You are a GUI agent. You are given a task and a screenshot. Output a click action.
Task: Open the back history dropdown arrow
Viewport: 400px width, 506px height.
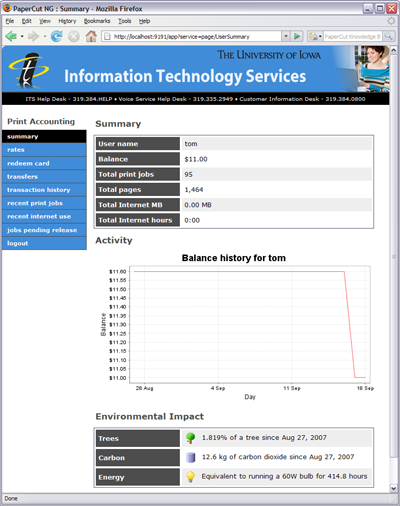[22, 36]
